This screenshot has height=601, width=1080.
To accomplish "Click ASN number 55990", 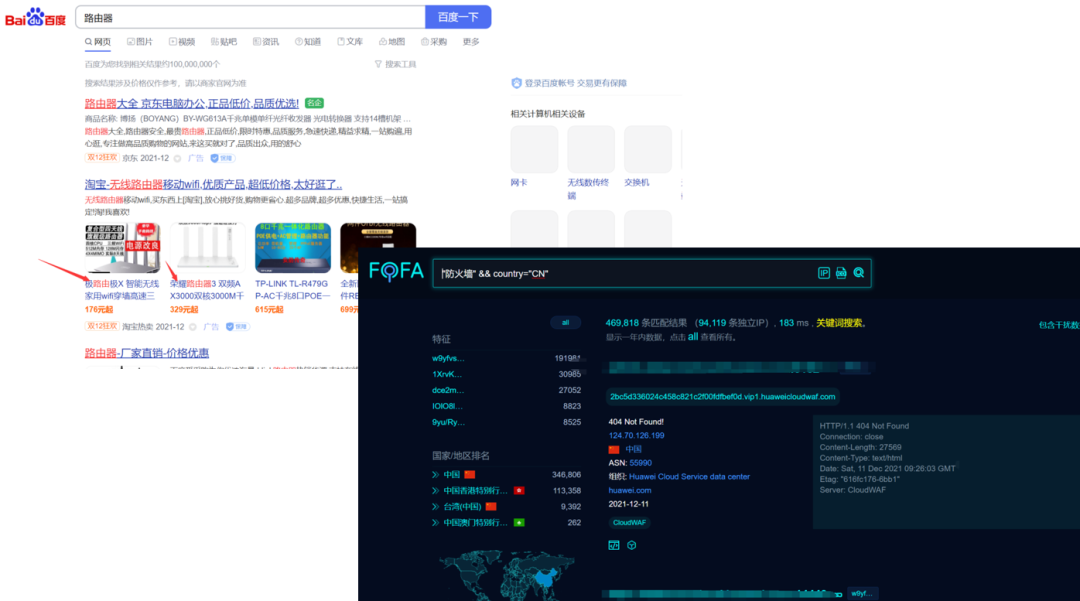I will point(641,463).
